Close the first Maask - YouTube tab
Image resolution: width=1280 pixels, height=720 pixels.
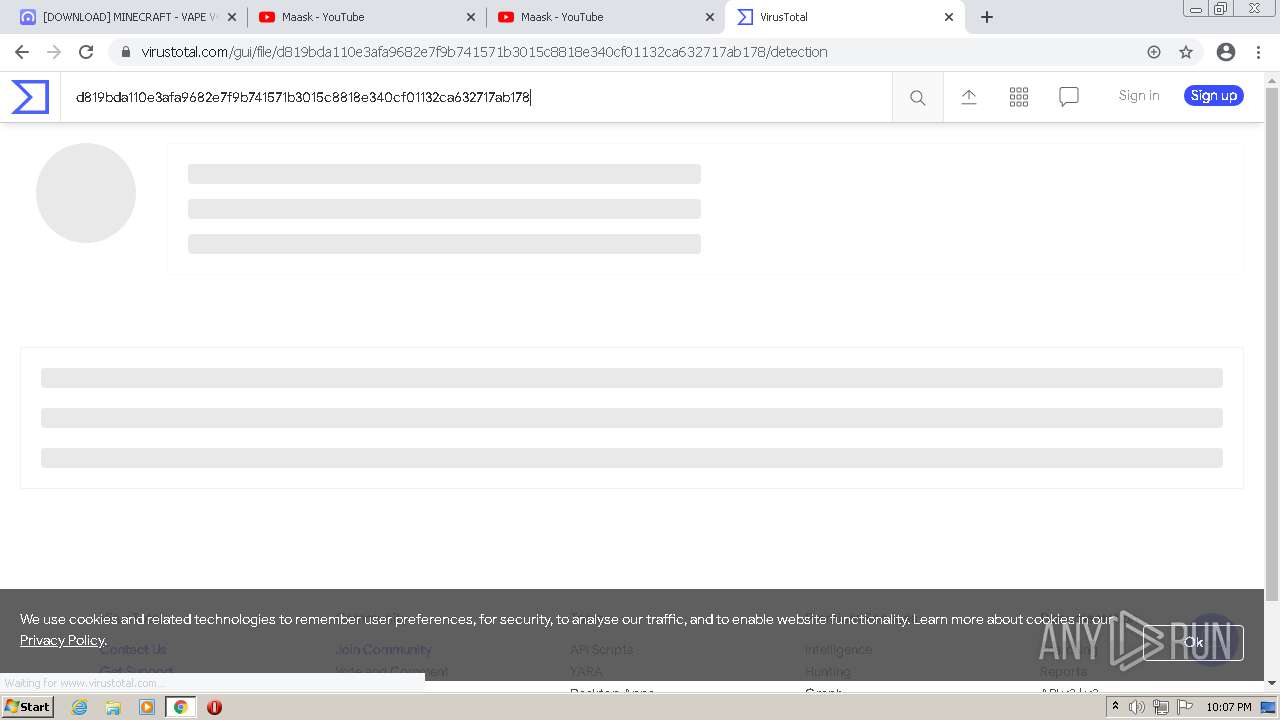pos(471,17)
